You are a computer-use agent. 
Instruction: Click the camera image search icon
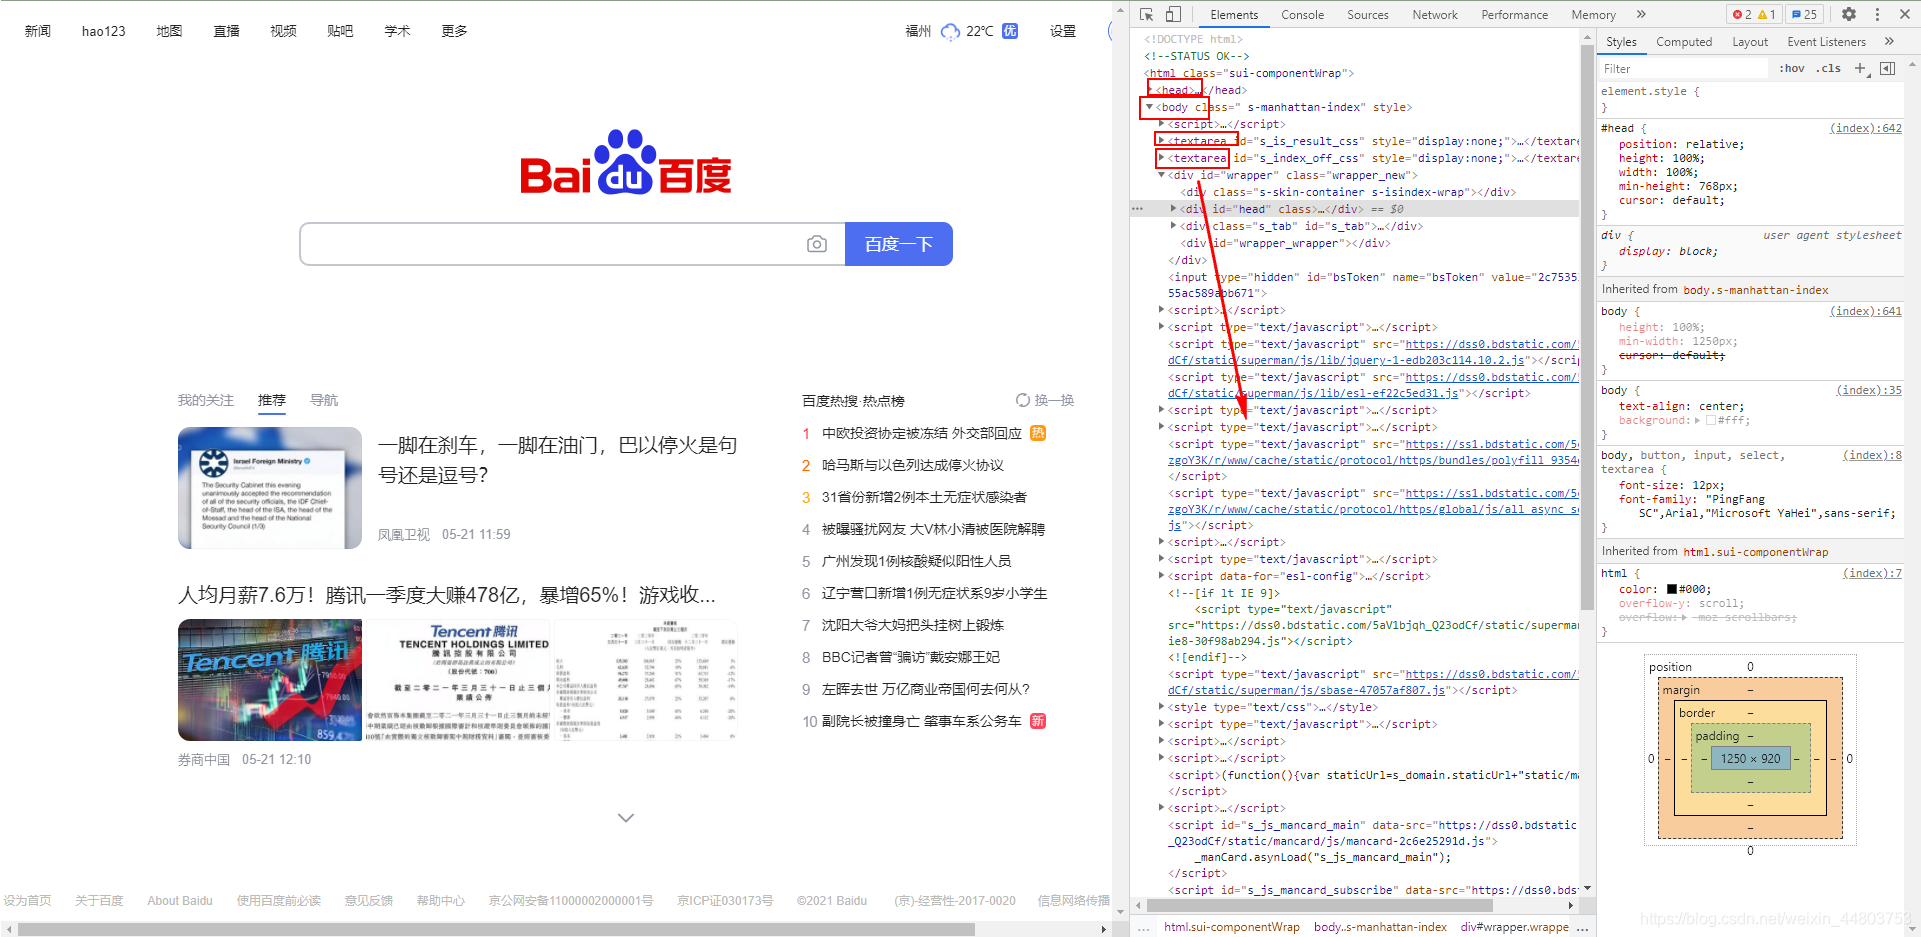point(817,244)
